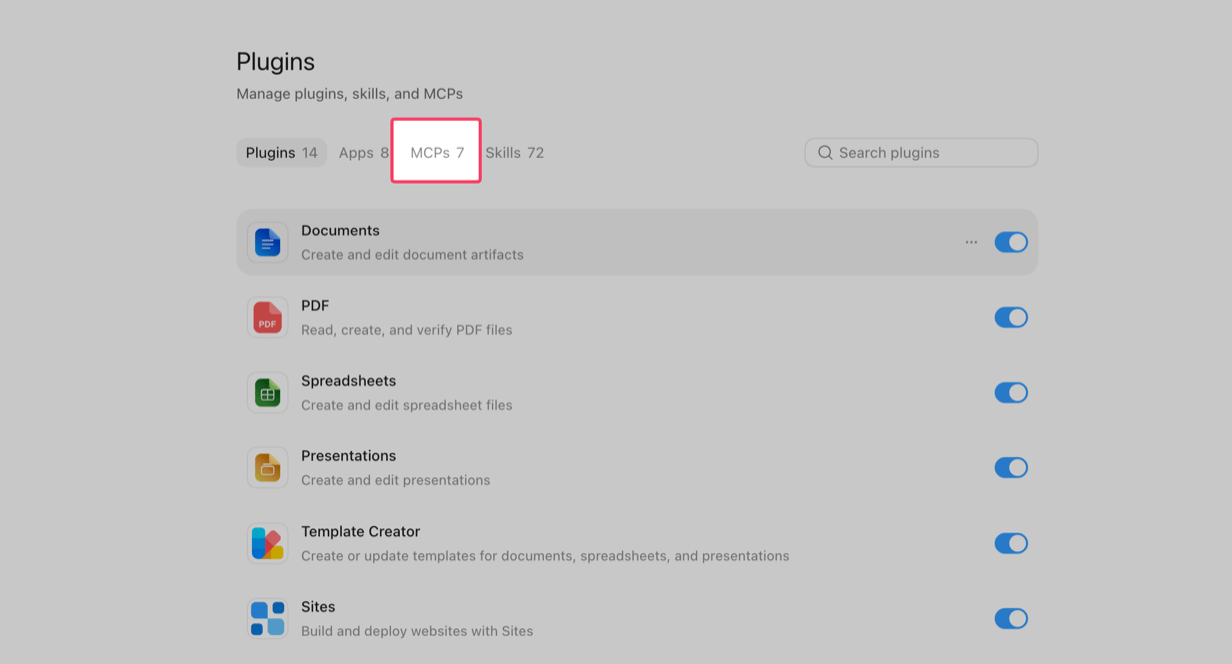Open the Documents row more options menu
This screenshot has height=664, width=1232.
(x=971, y=242)
